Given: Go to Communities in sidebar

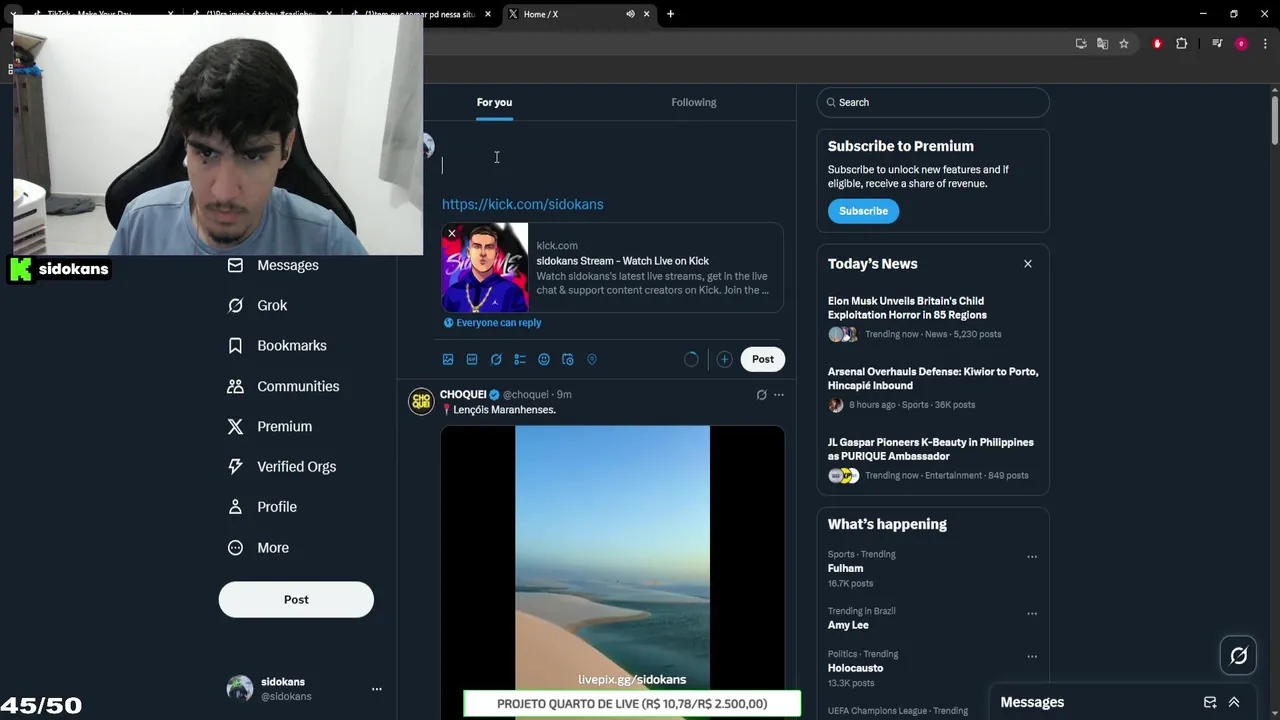Looking at the screenshot, I should click(284, 386).
